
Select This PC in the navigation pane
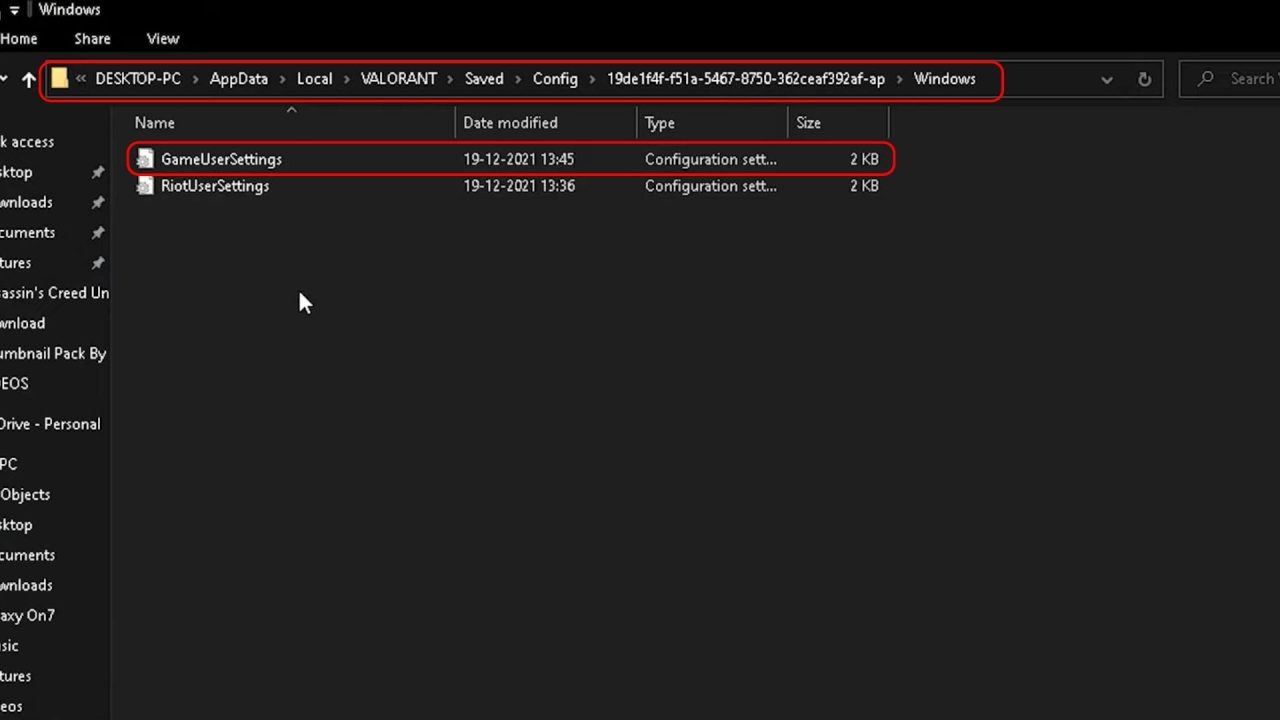tap(9, 464)
